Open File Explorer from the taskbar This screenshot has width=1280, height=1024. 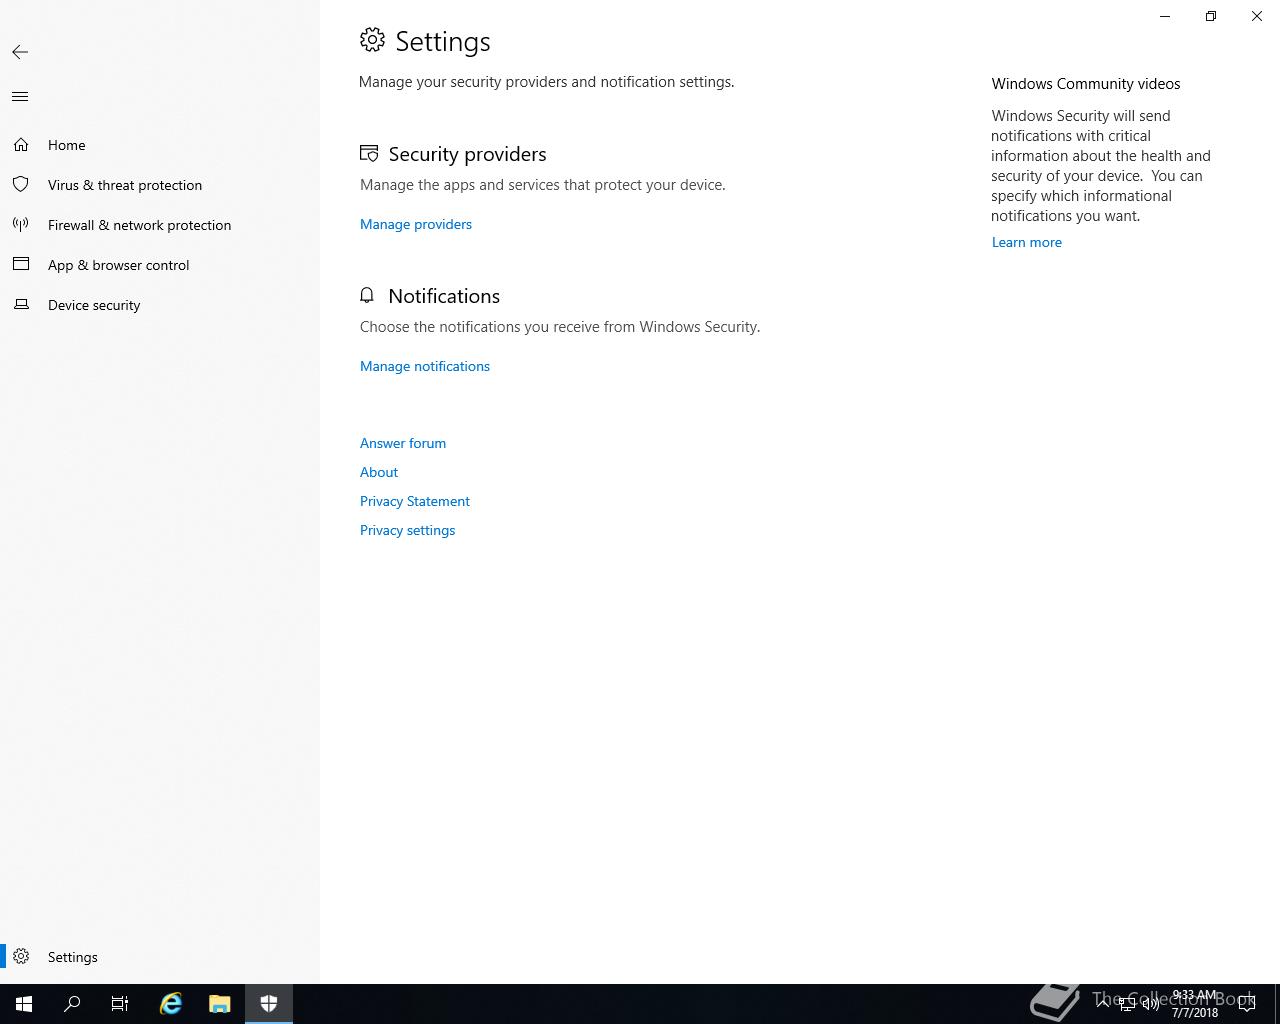(x=220, y=1004)
